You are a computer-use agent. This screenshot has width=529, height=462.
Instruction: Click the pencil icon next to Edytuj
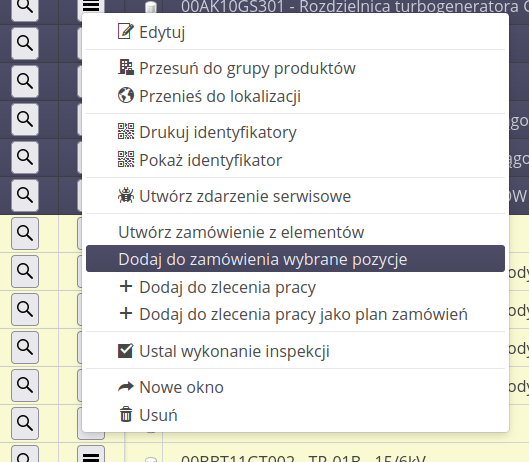click(x=126, y=31)
